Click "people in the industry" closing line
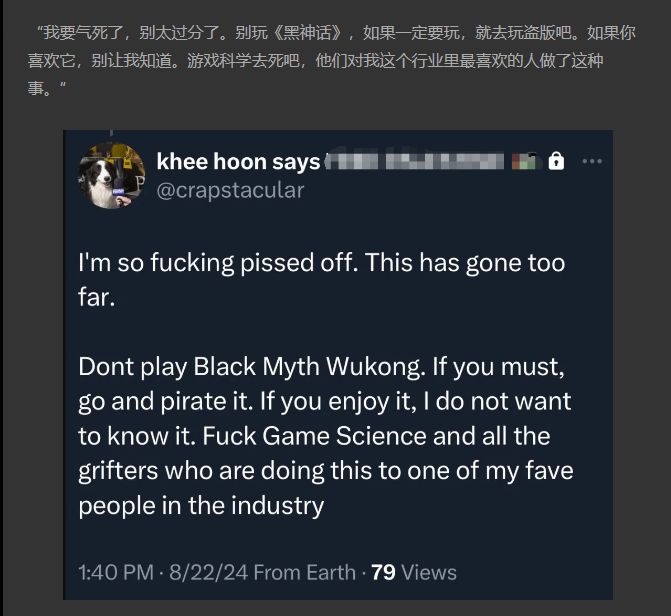This screenshot has width=671, height=616. pyautogui.click(x=201, y=506)
